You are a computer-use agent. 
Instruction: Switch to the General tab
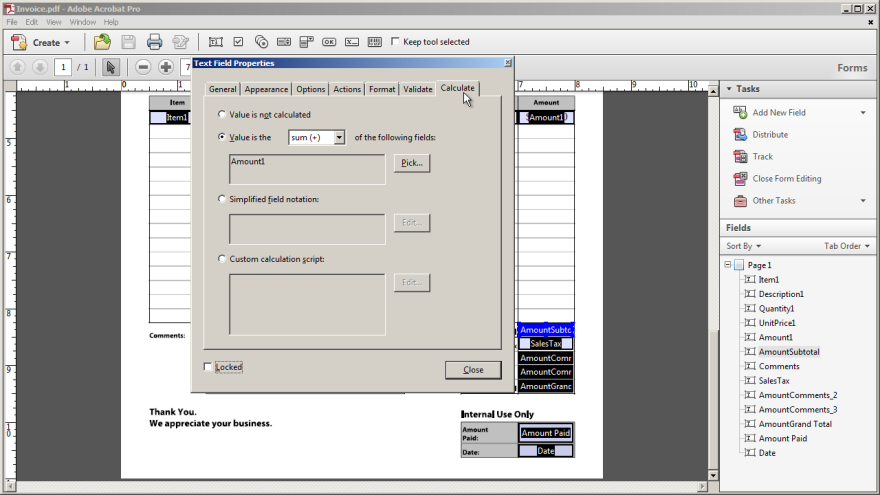pyautogui.click(x=222, y=89)
